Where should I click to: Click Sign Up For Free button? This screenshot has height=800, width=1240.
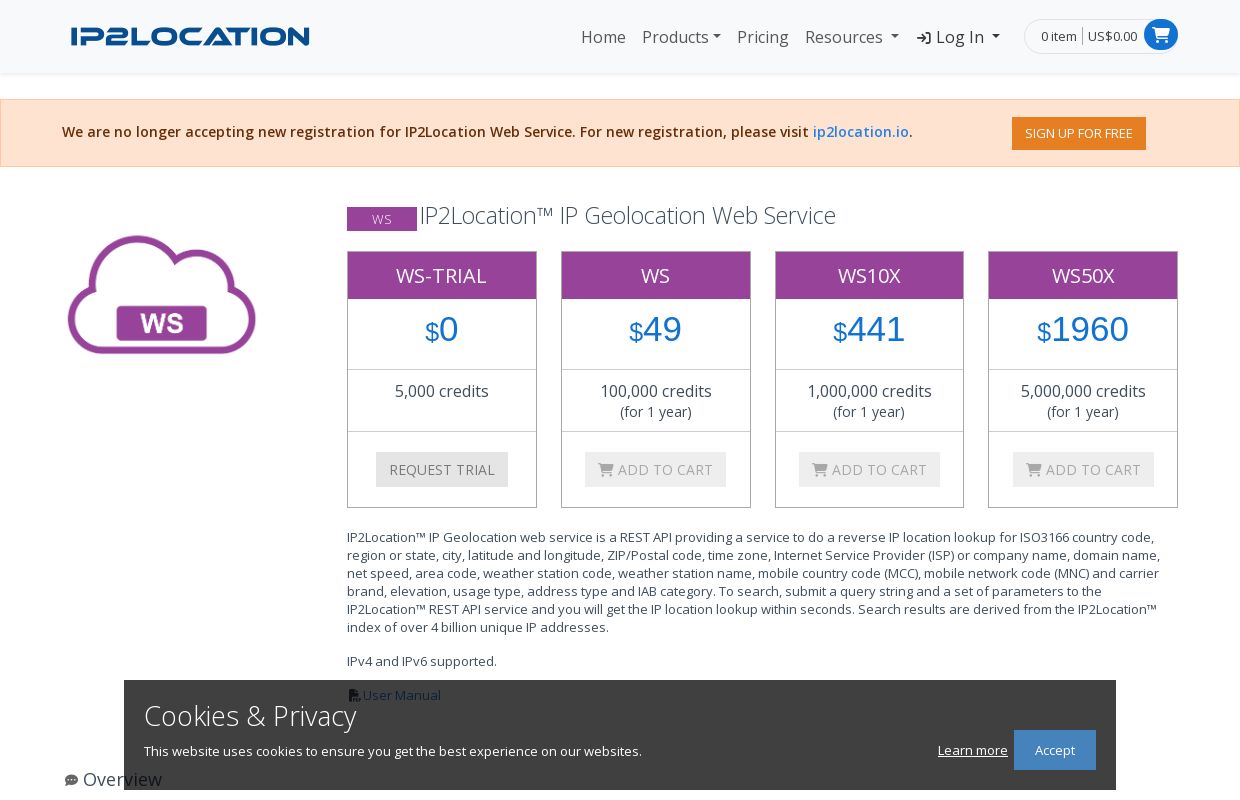[x=1079, y=133]
